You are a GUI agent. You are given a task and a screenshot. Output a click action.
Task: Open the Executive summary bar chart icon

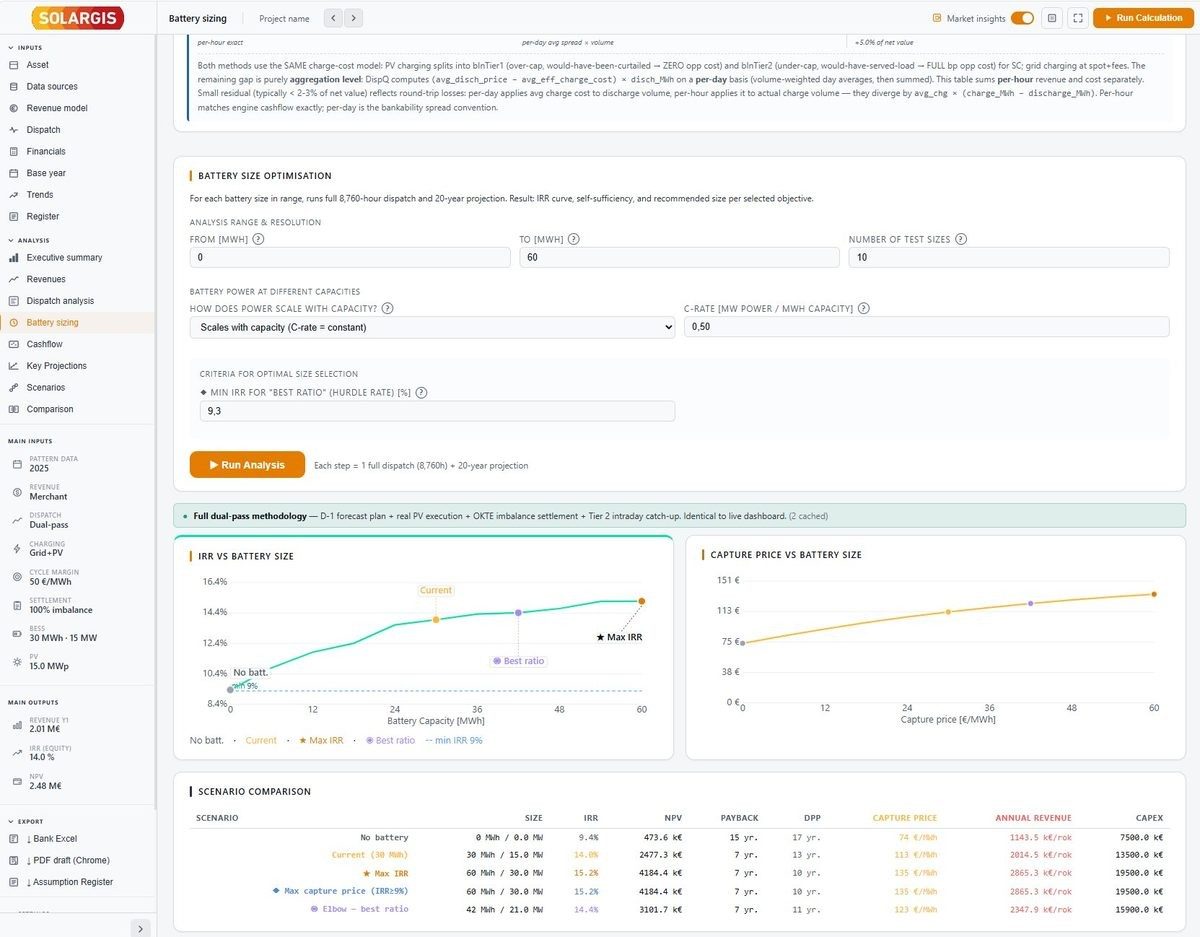[14, 258]
